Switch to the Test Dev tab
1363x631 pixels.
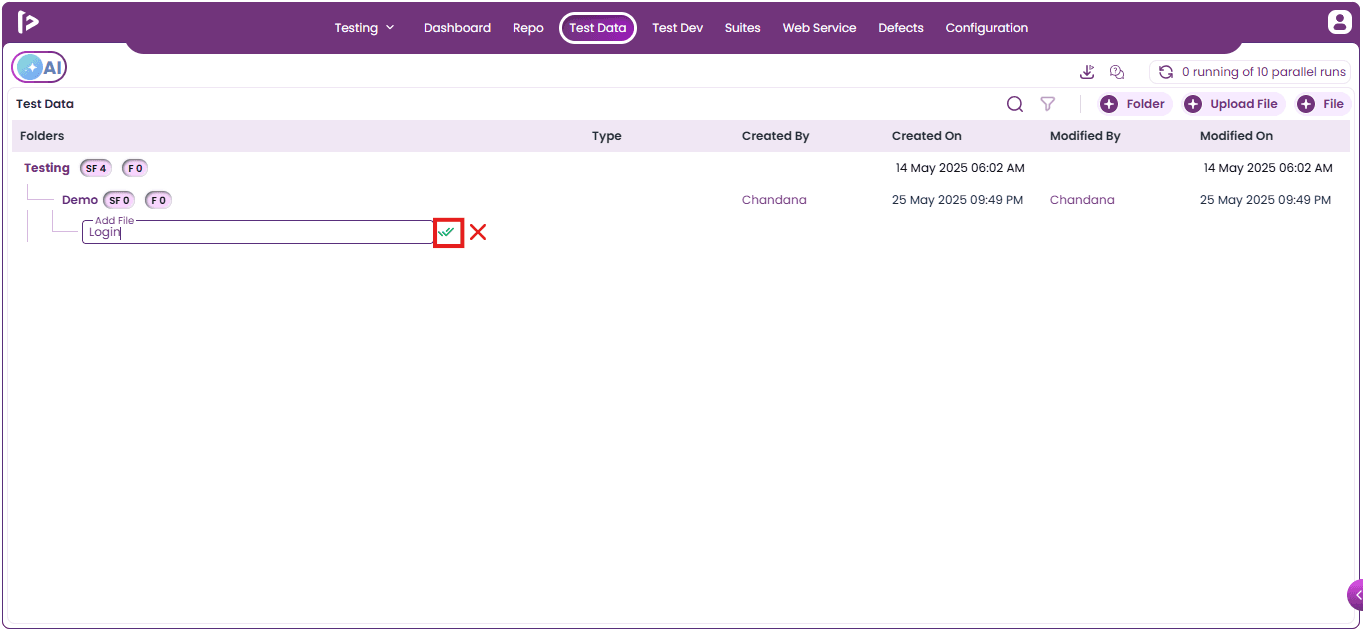678,28
